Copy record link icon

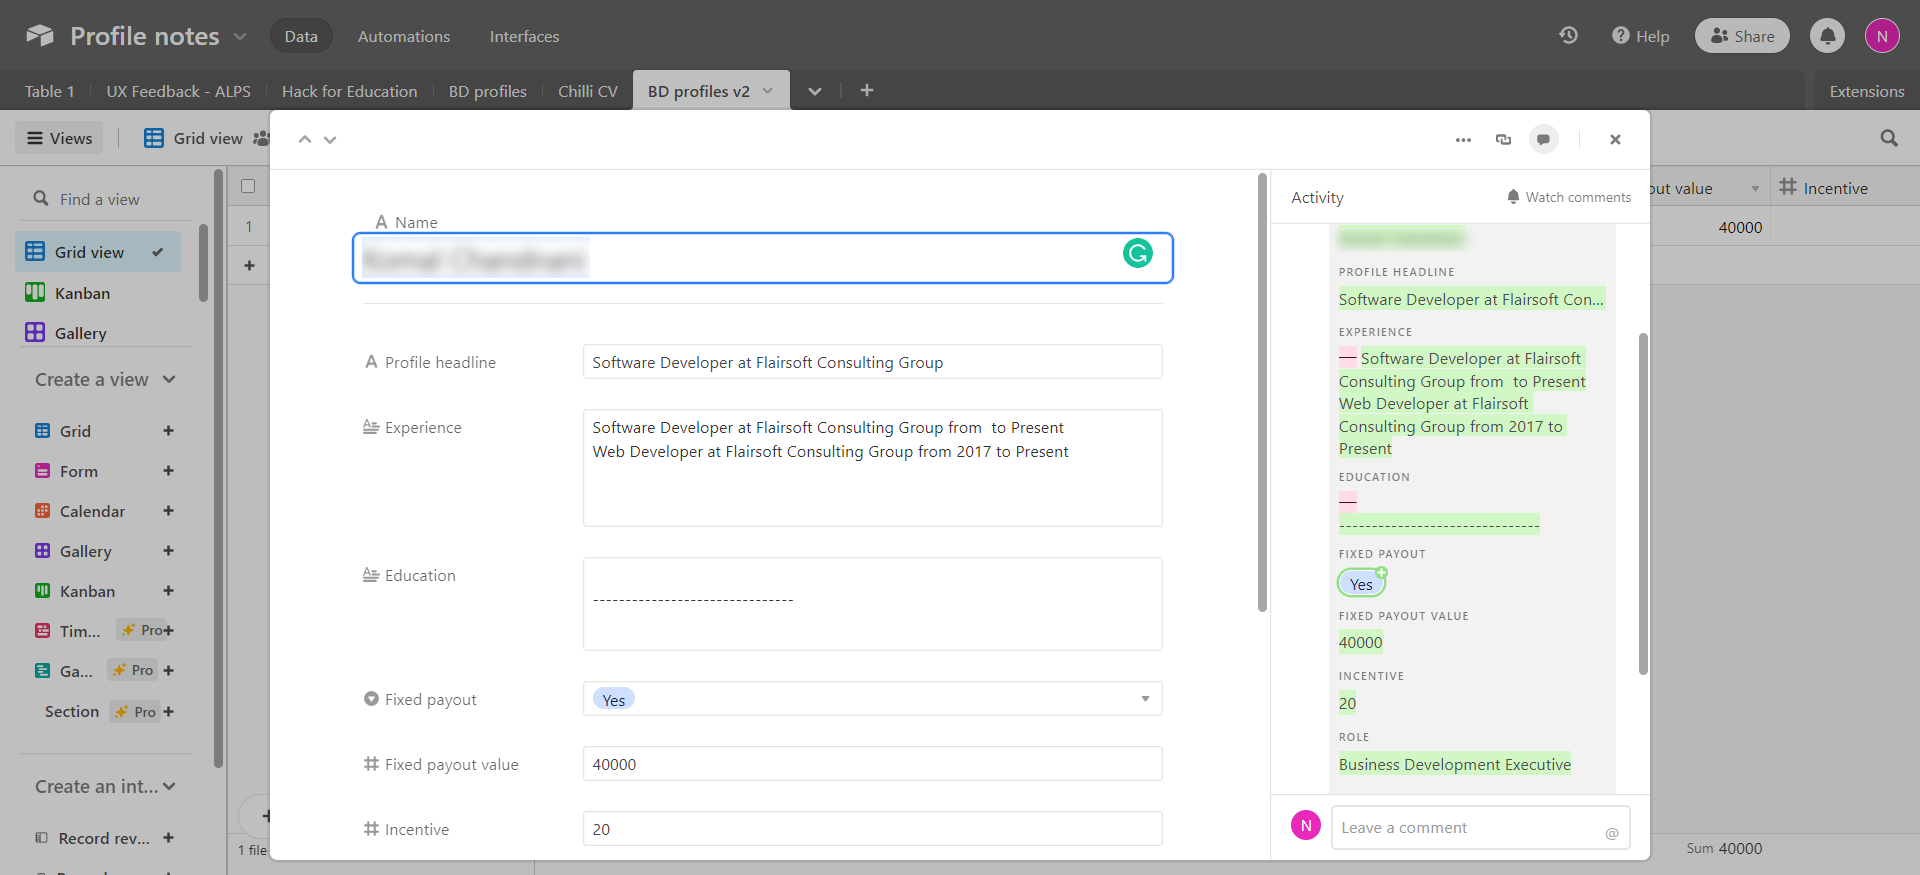[x=1503, y=139]
